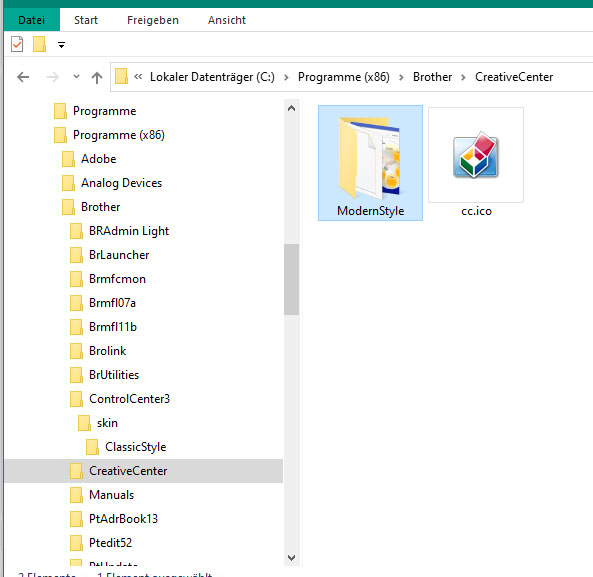Image resolution: width=593 pixels, height=577 pixels.
Task: Open dropdown arrow after Lokaler Datenträger (C:)
Action: click(286, 78)
